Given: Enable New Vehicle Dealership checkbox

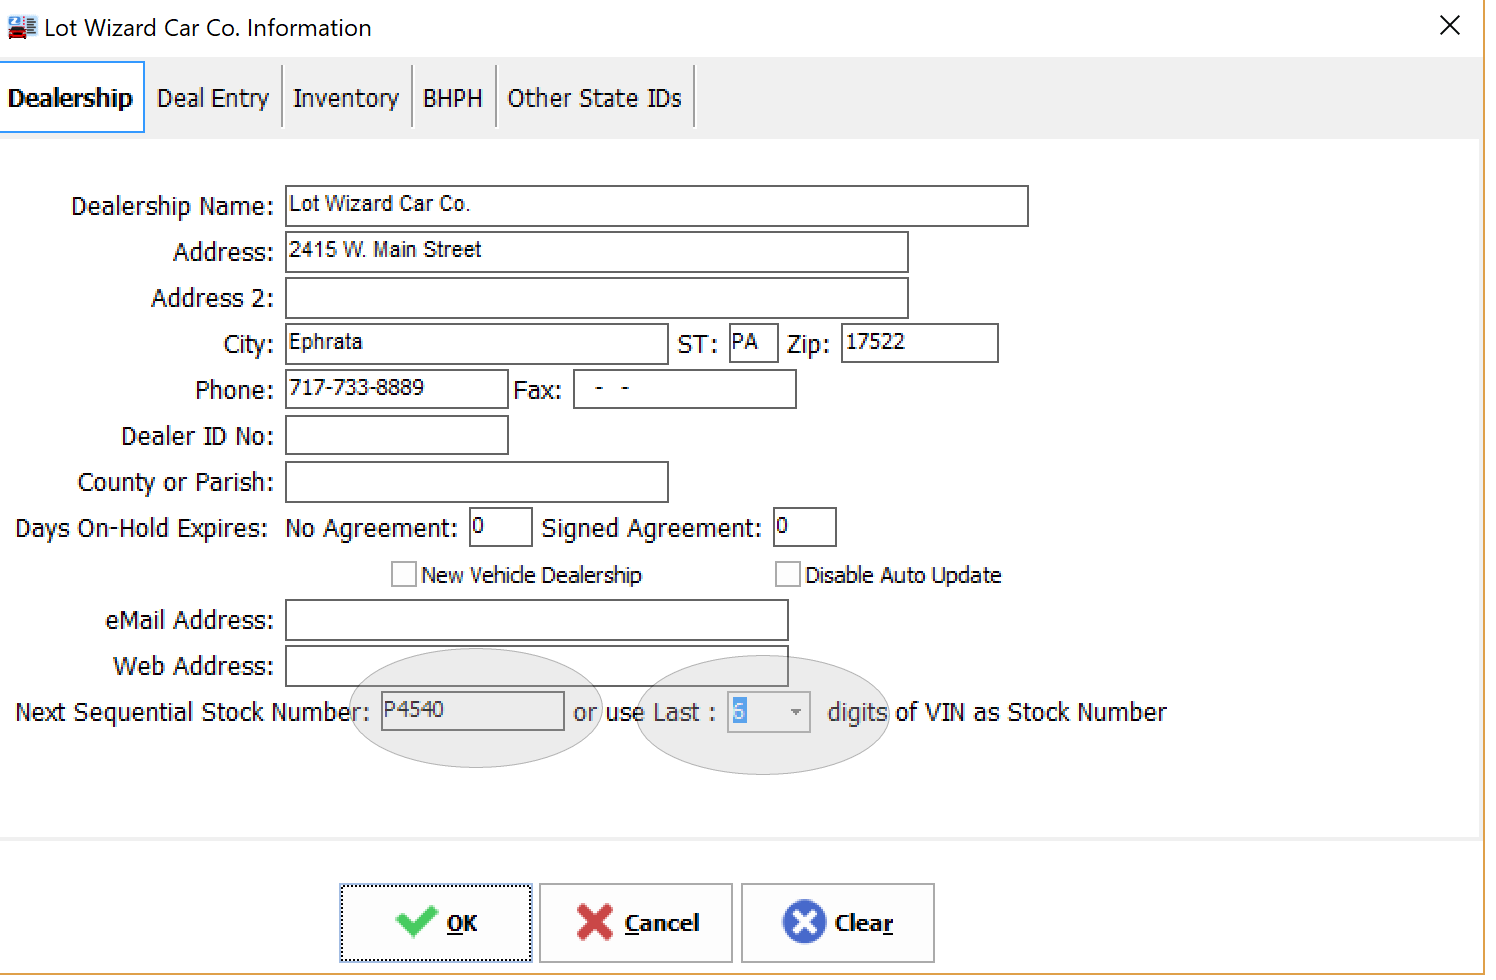Looking at the screenshot, I should [x=403, y=574].
